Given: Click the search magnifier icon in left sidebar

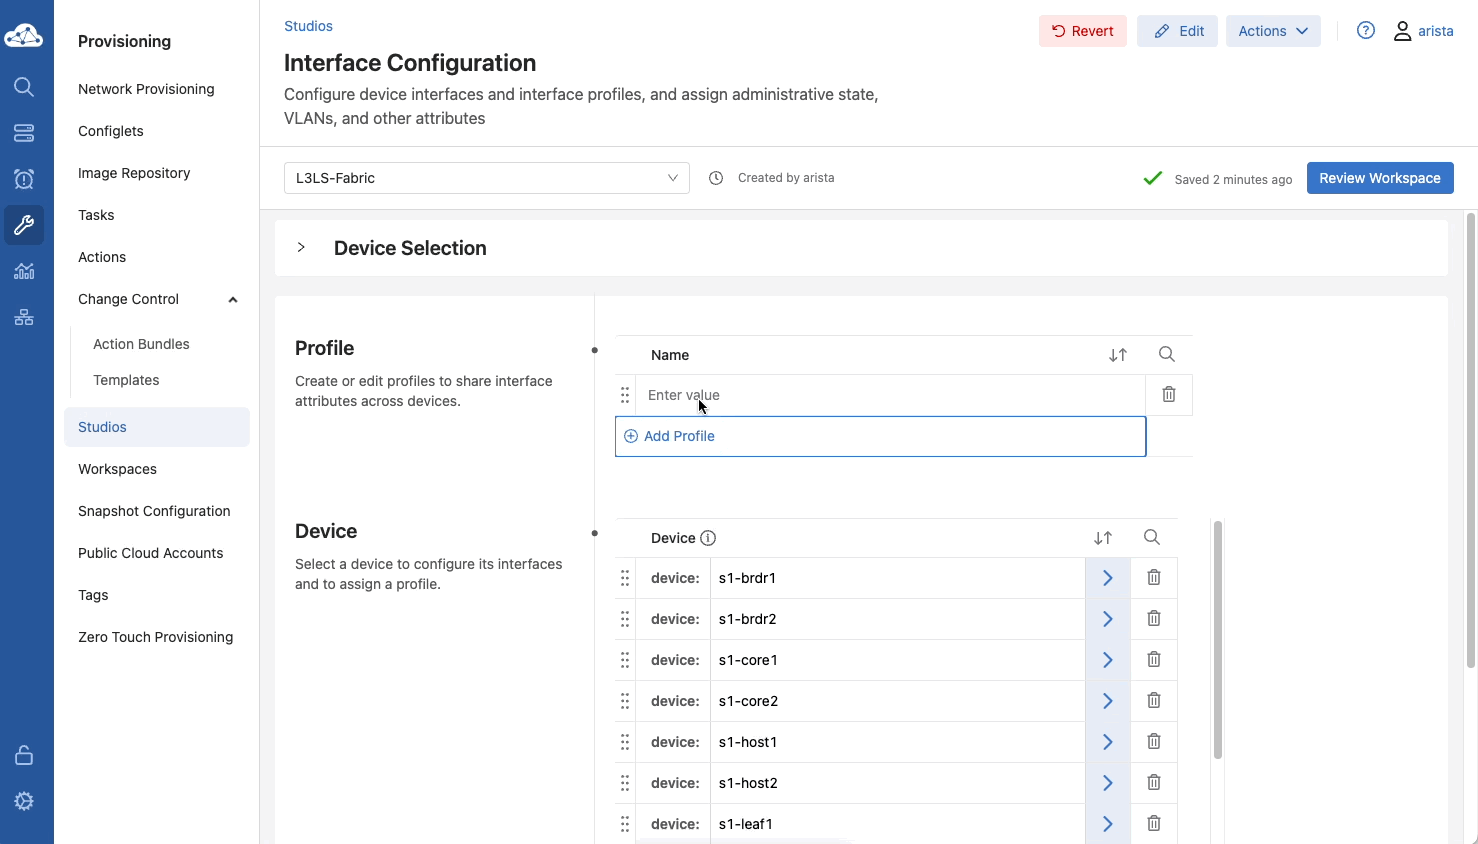Looking at the screenshot, I should pyautogui.click(x=24, y=87).
